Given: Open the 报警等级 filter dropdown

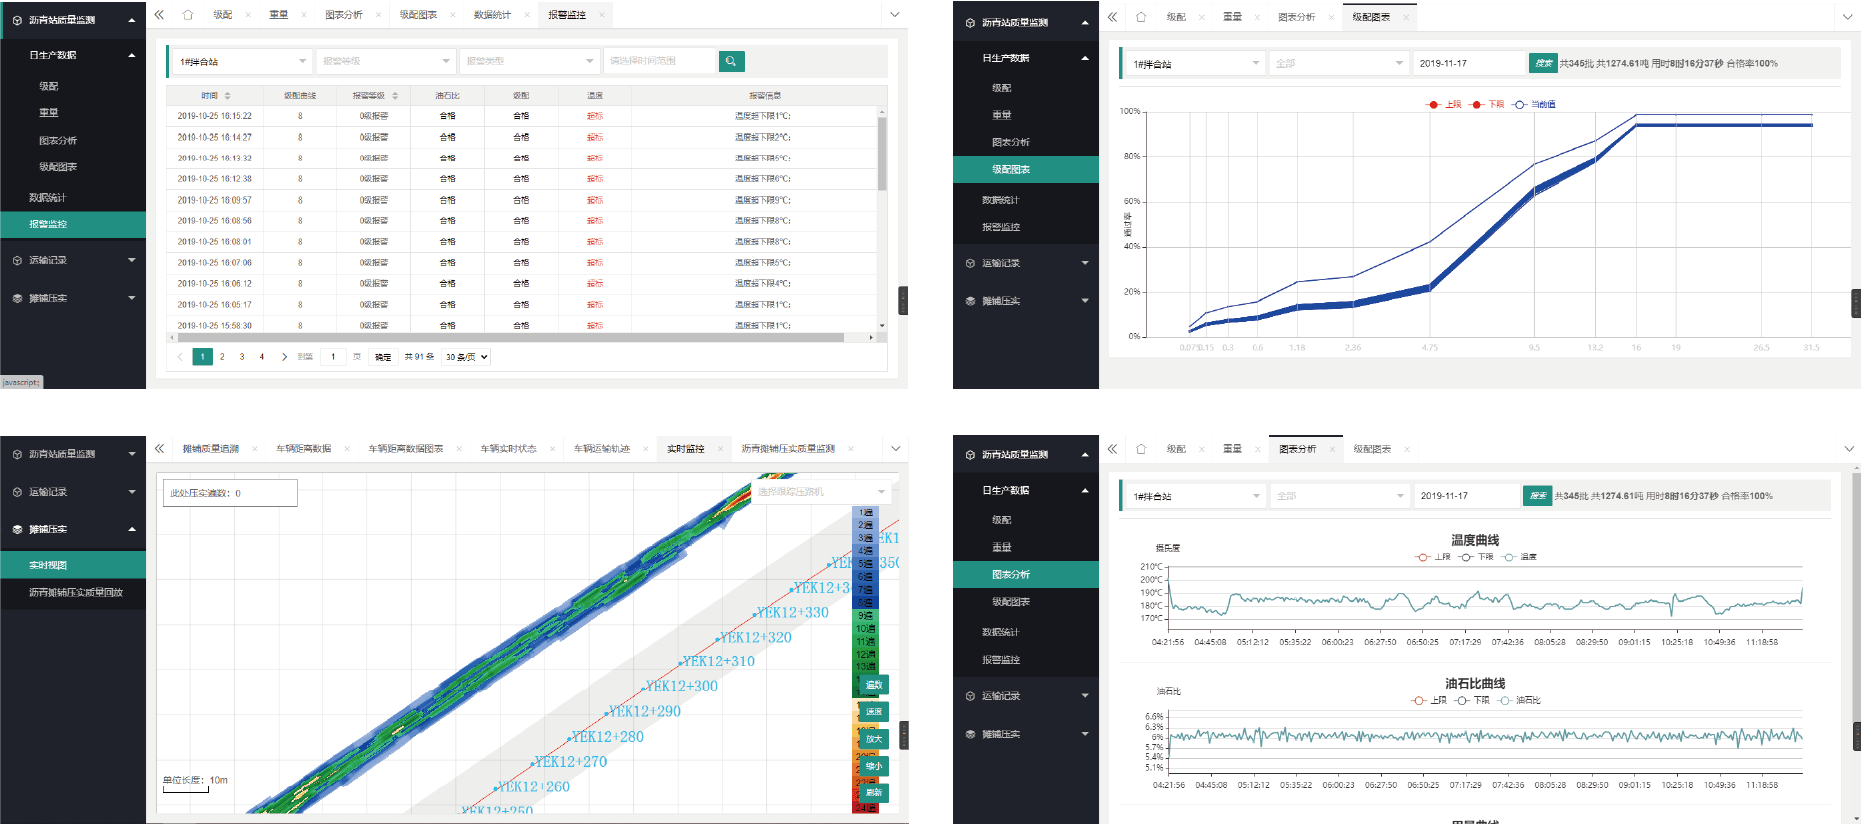Looking at the screenshot, I should point(385,61).
